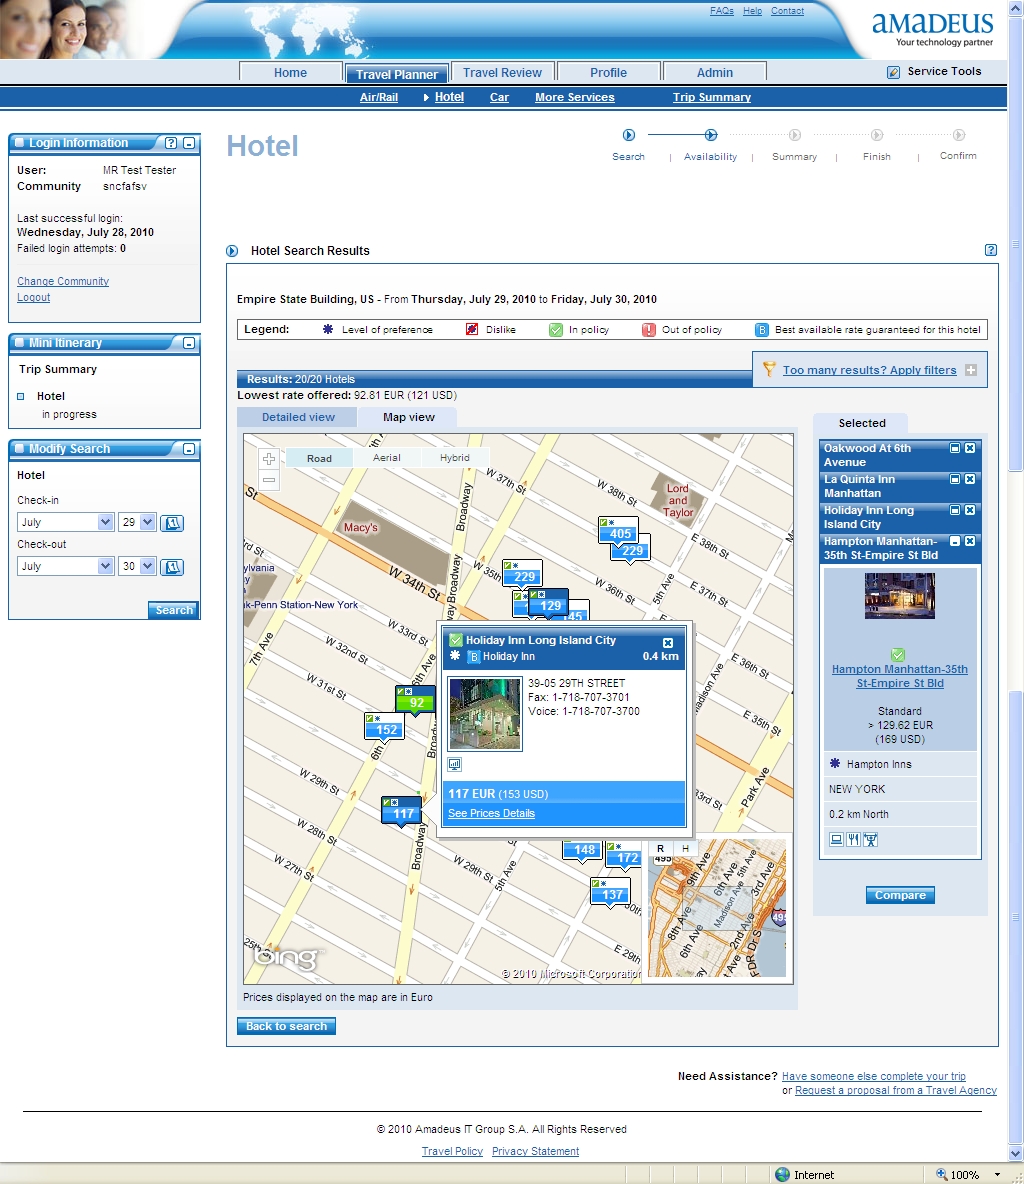Open the Home tab
1024x1184 pixels.
coord(290,72)
